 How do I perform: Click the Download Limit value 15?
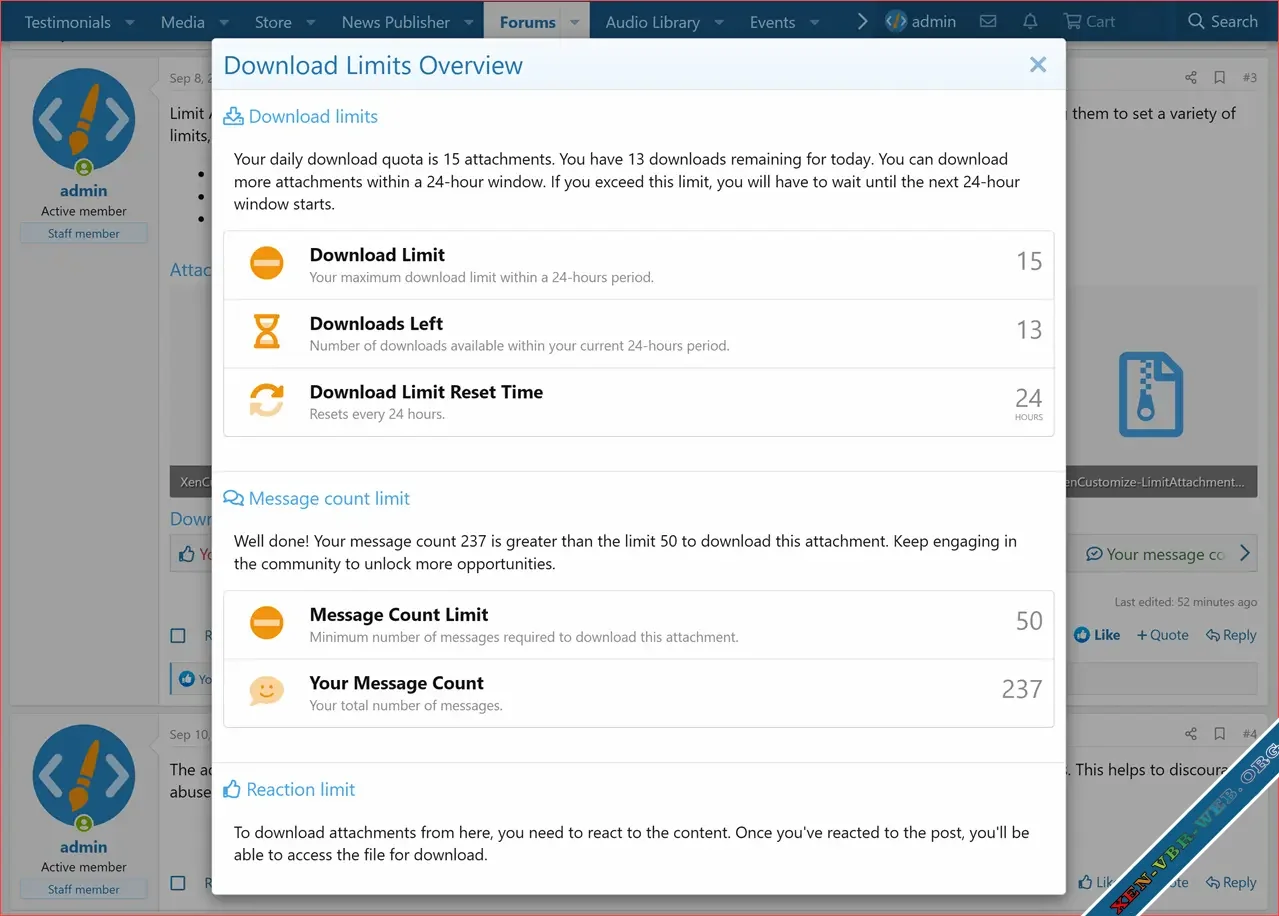coord(1029,261)
